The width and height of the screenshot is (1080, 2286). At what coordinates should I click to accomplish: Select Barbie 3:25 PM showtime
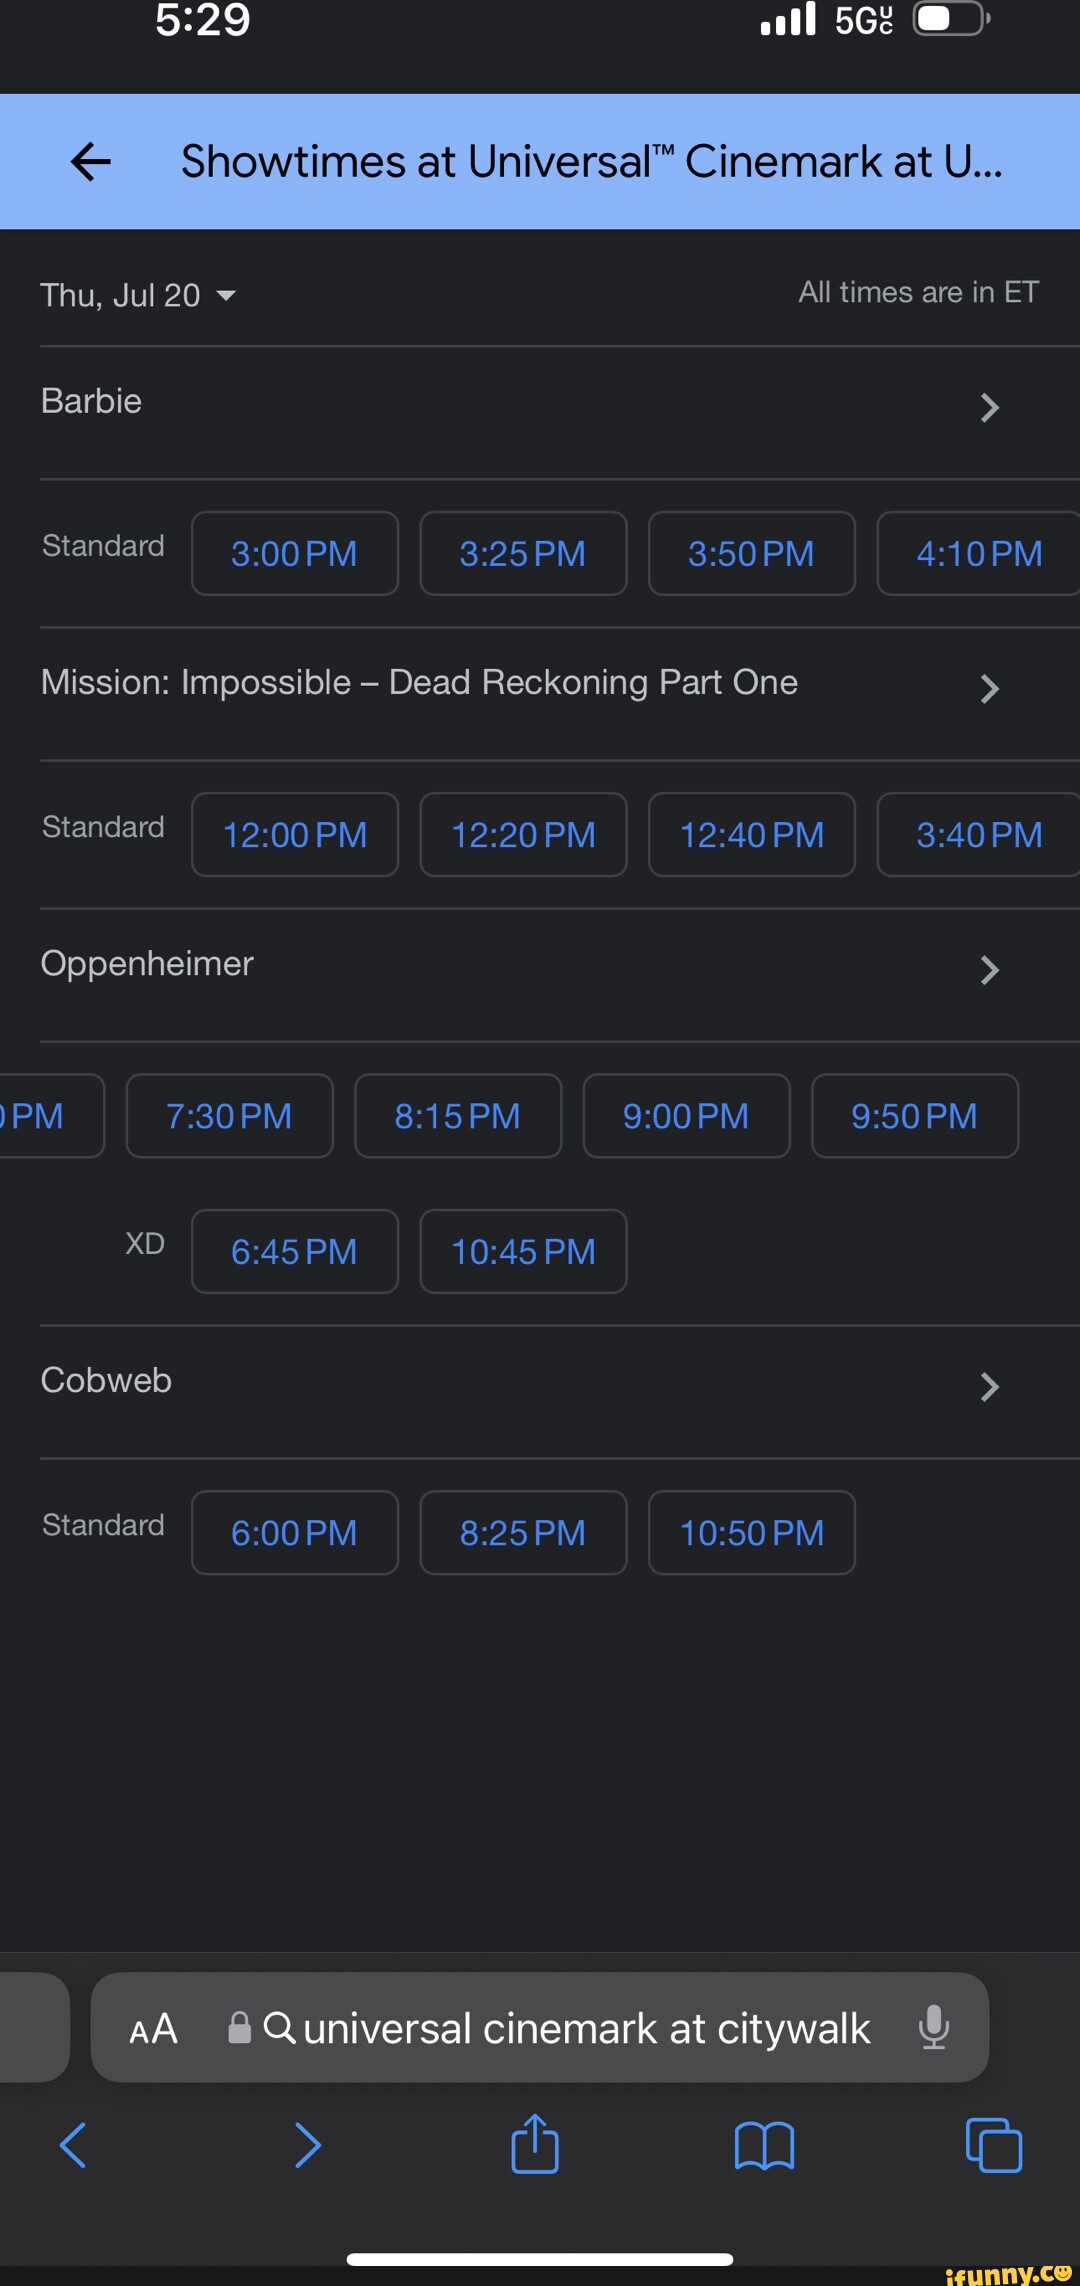tap(523, 554)
